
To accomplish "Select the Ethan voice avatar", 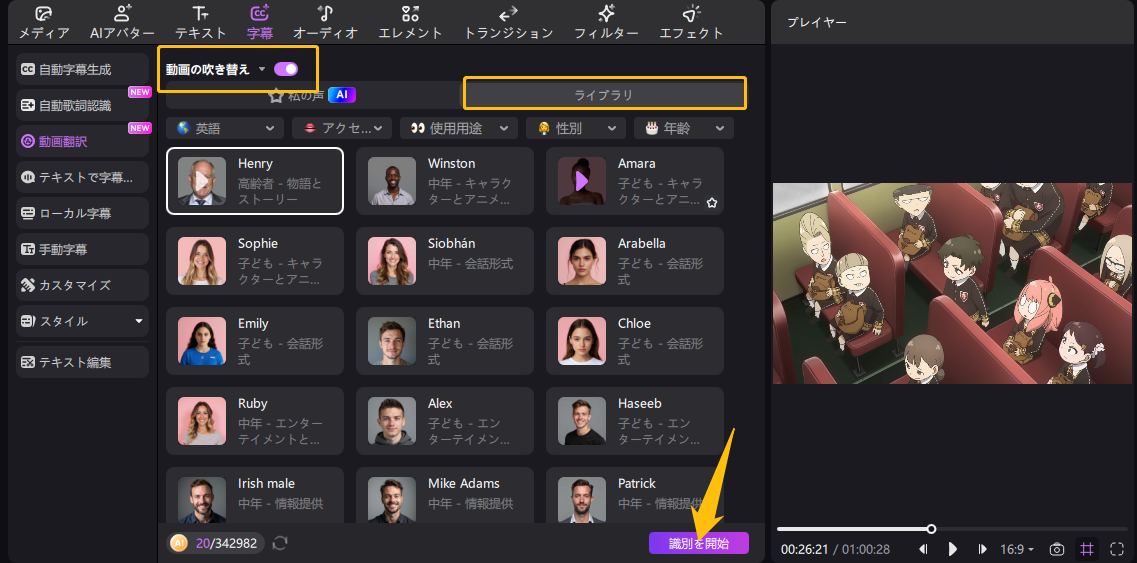I will tap(392, 340).
